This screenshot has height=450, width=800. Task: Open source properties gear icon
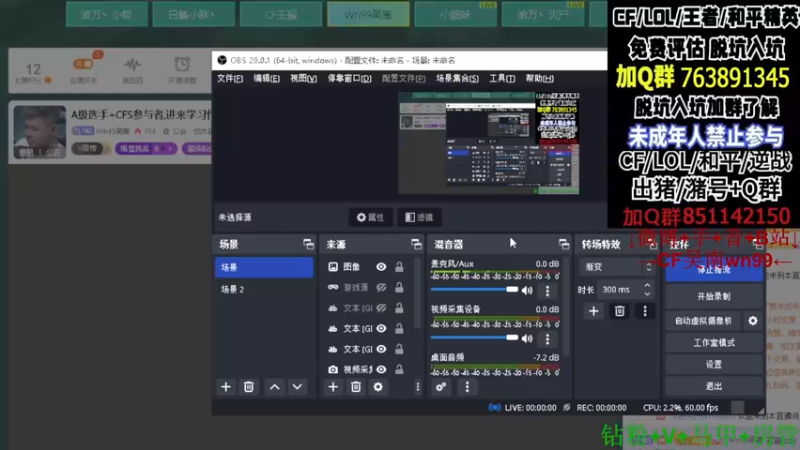378,387
